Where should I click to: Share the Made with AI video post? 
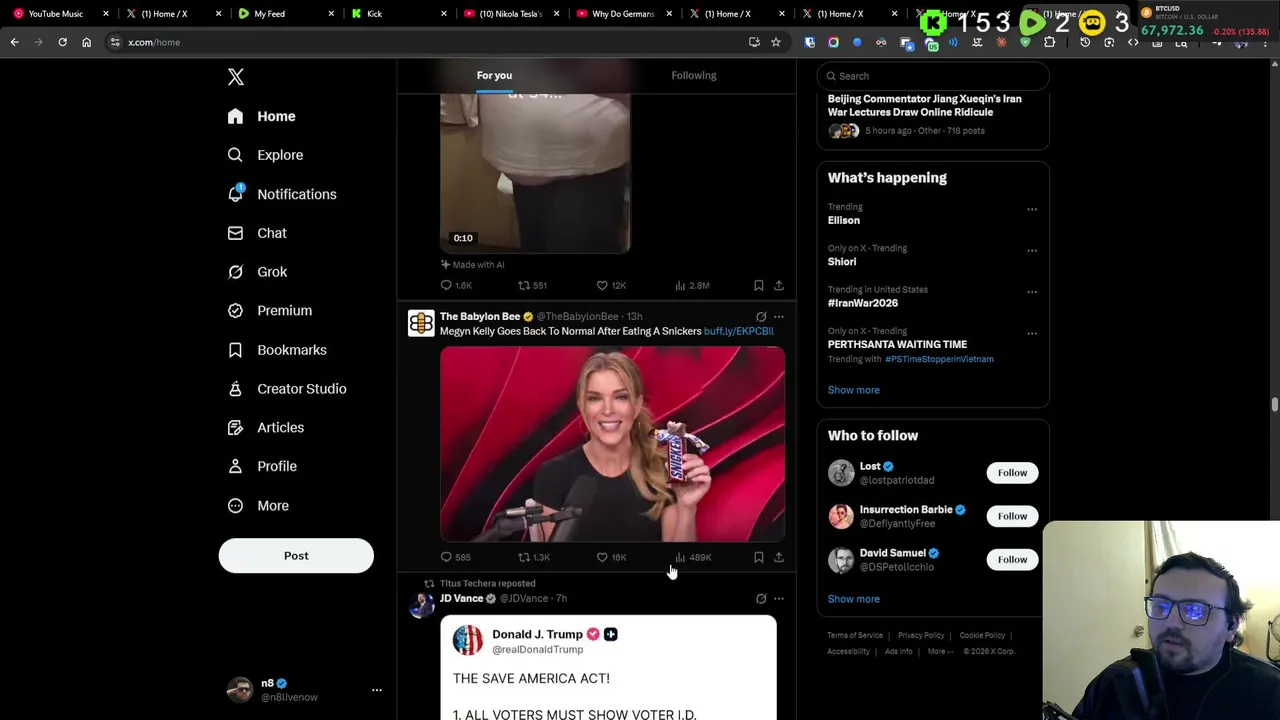point(779,286)
